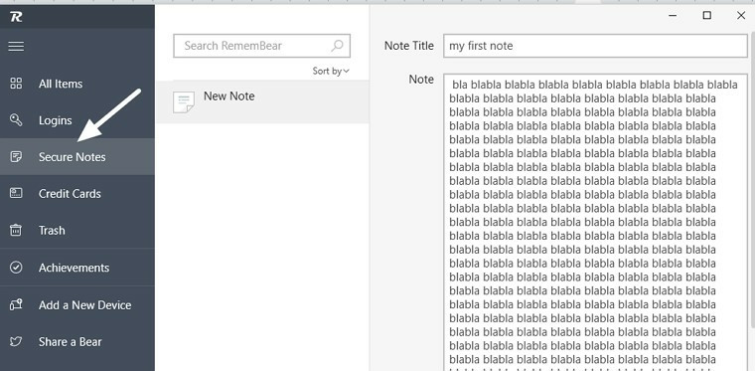Focus the Search RememBear field

262,46
